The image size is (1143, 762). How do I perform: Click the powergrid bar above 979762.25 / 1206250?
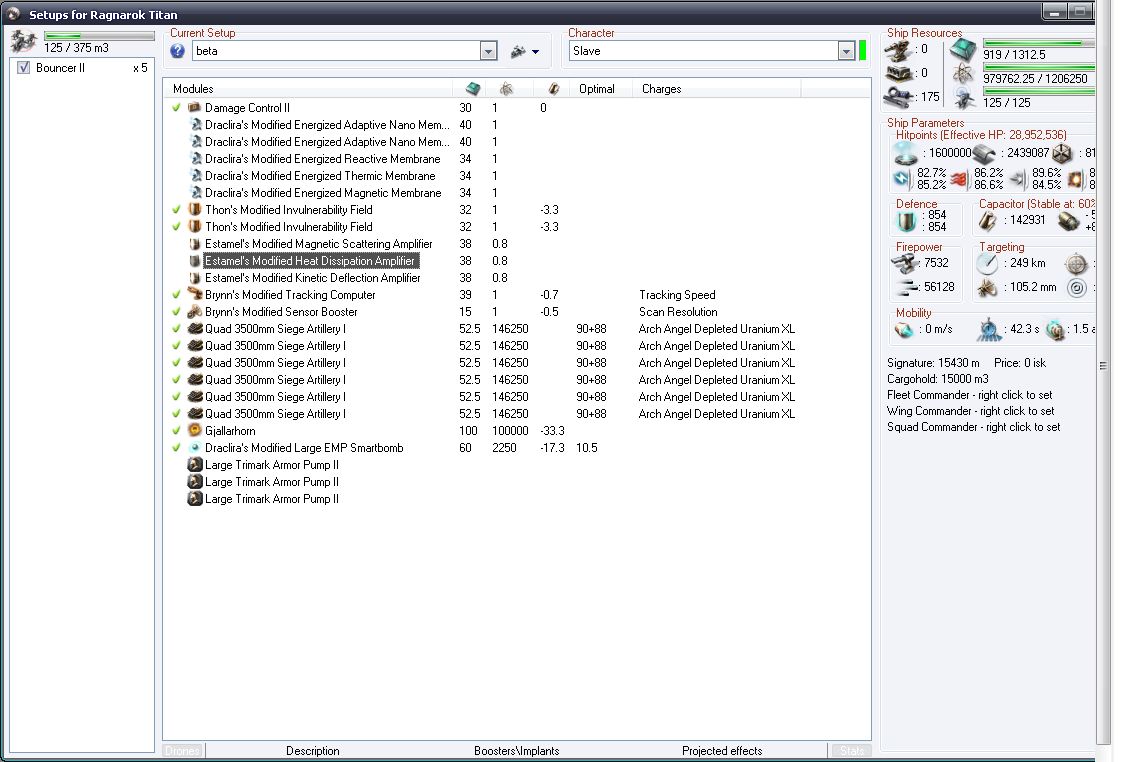point(1039,67)
